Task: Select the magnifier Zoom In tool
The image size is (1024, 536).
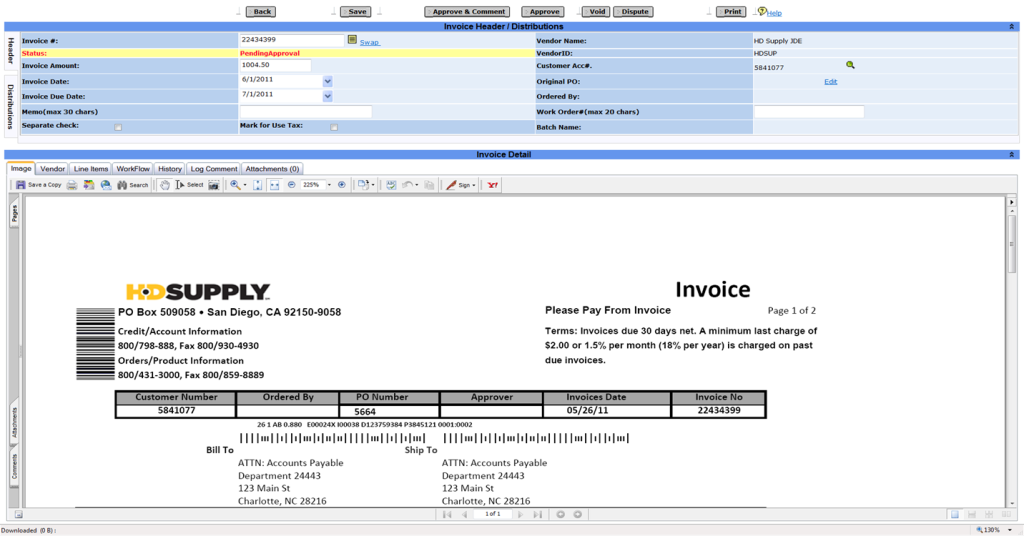Action: click(x=235, y=185)
